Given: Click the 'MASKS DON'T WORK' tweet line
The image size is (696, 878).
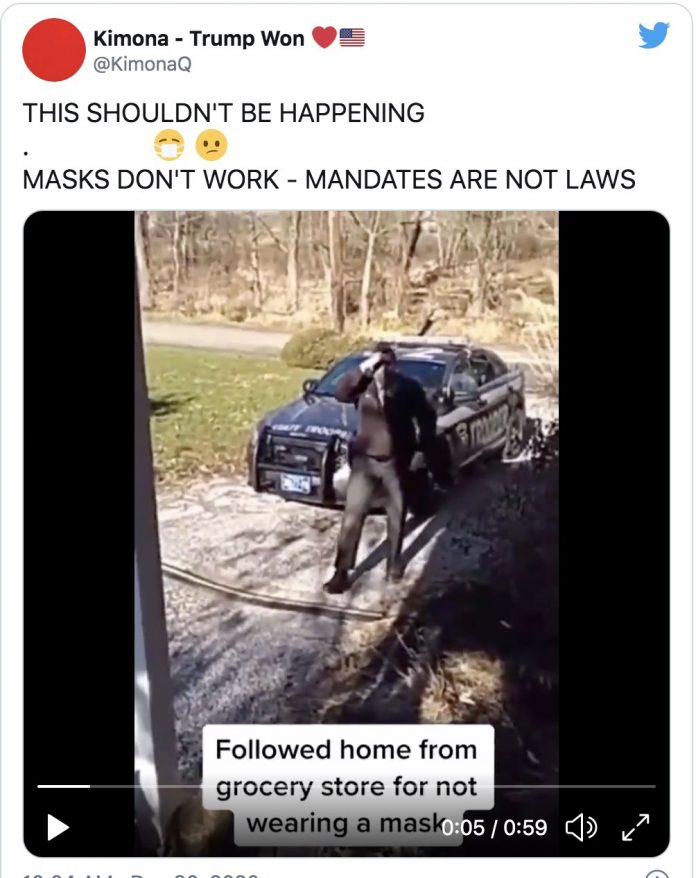Looking at the screenshot, I should click(329, 179).
